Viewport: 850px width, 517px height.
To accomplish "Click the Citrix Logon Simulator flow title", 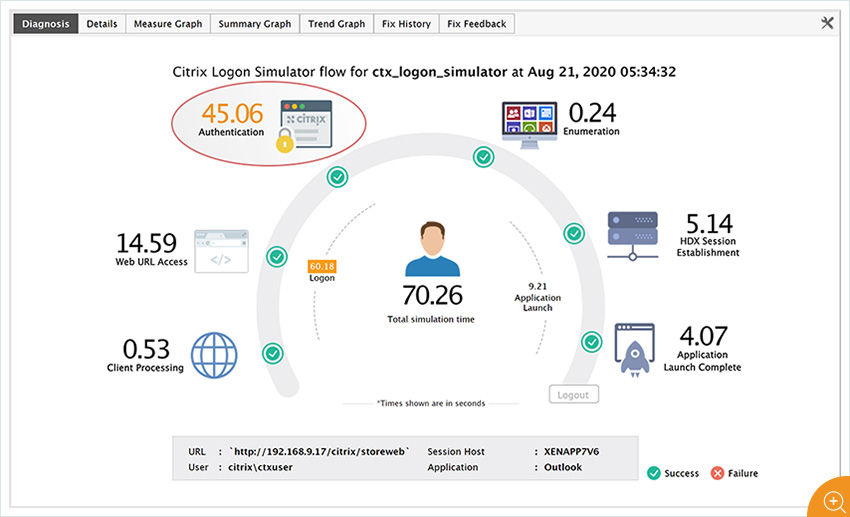I will (x=424, y=72).
